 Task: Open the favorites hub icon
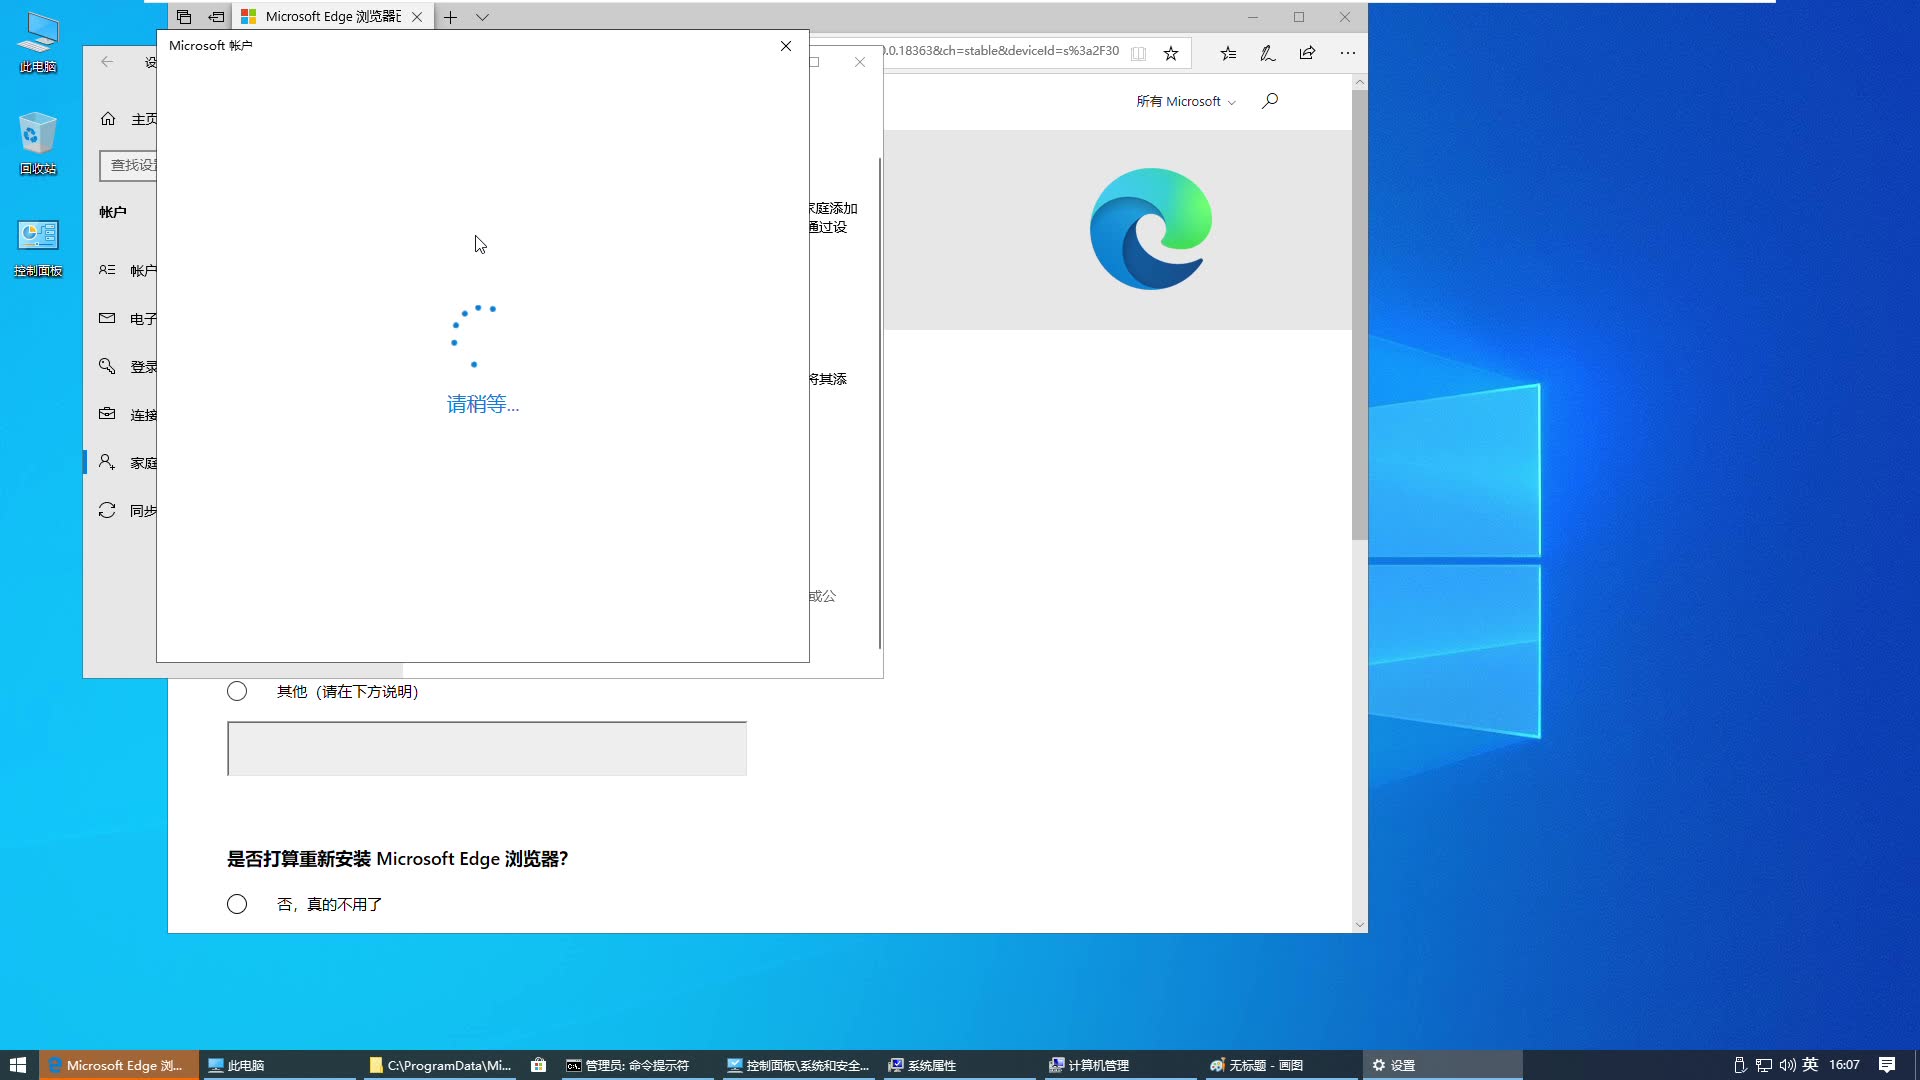click(x=1228, y=54)
